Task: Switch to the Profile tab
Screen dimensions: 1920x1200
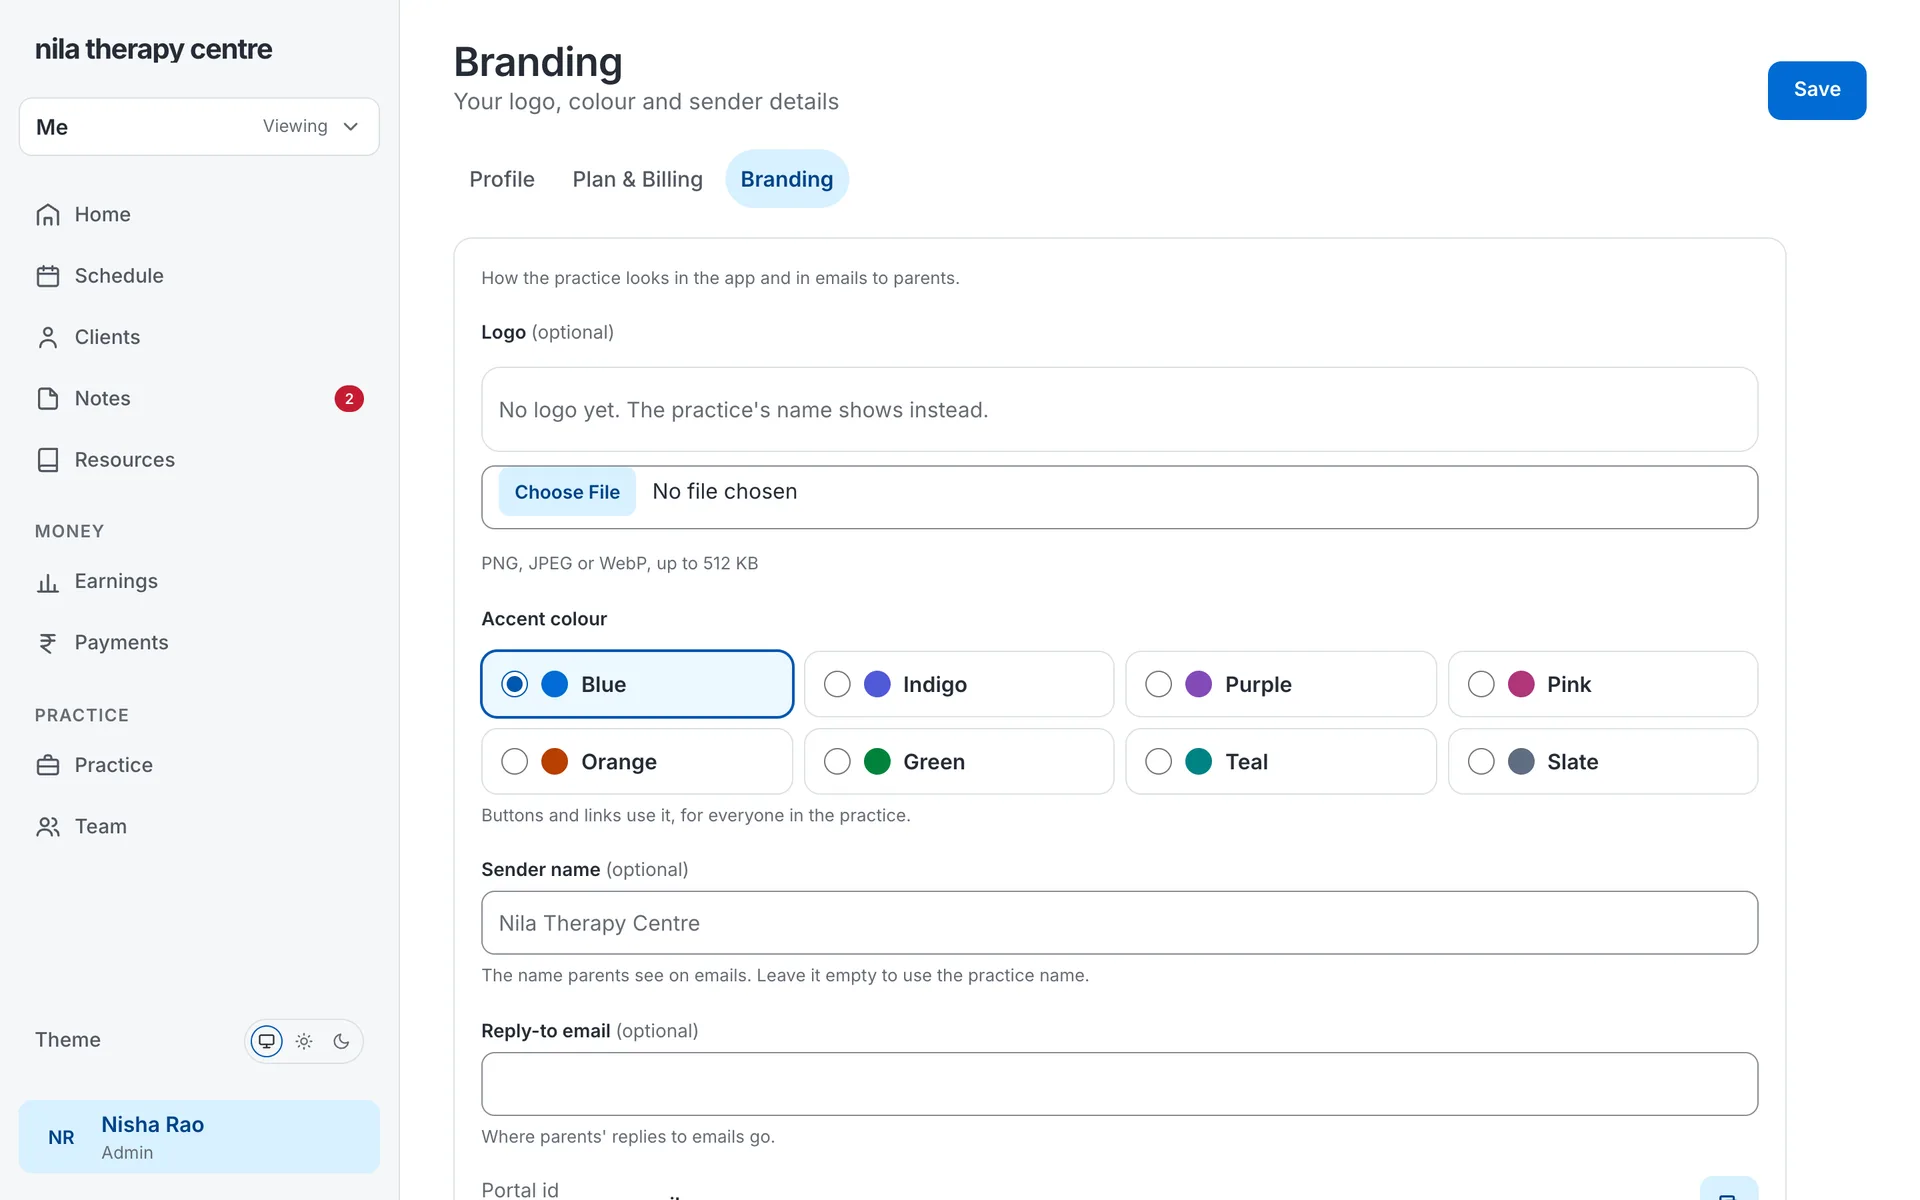Action: 502,179
